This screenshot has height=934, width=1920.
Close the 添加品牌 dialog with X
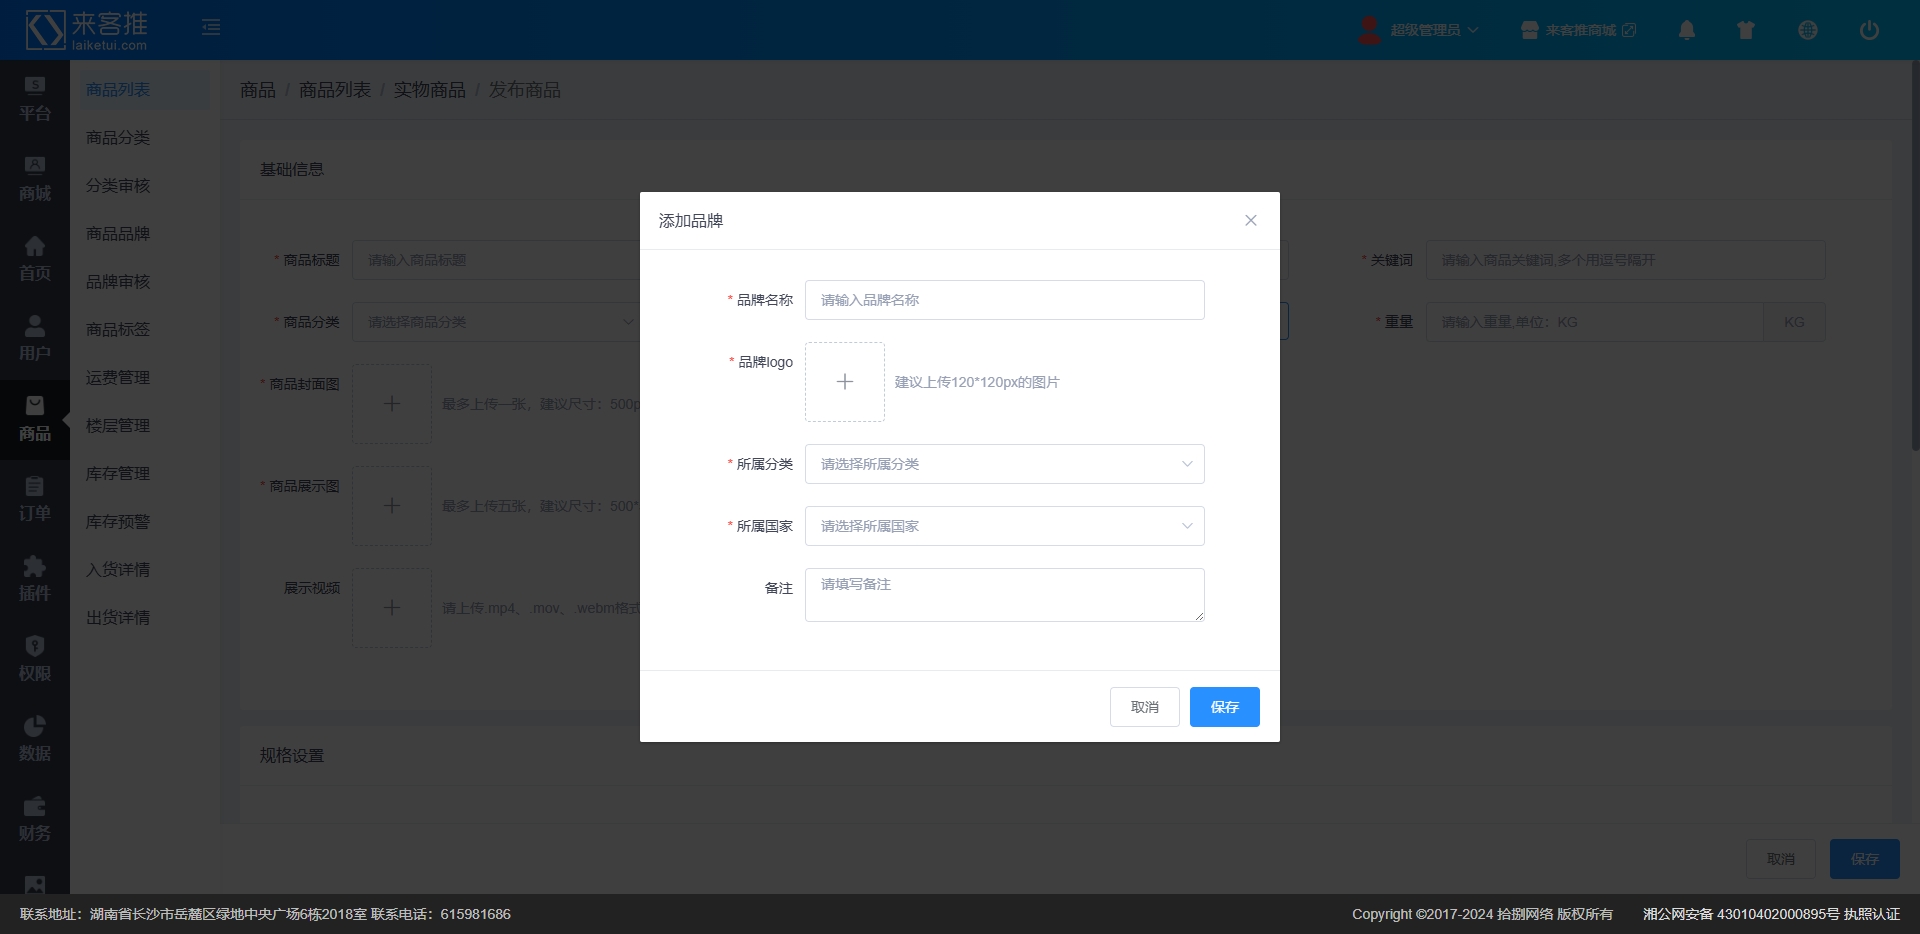pyautogui.click(x=1250, y=220)
